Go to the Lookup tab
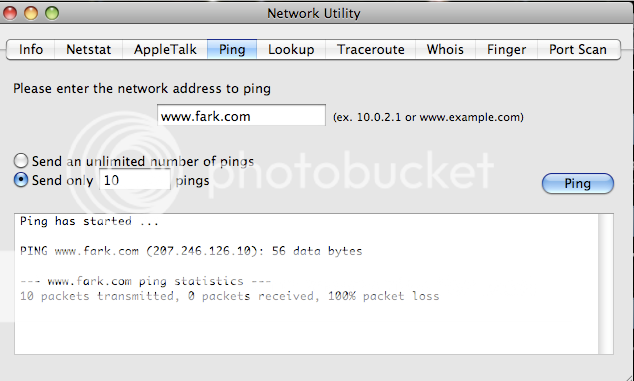This screenshot has height=381, width=634. (291, 49)
